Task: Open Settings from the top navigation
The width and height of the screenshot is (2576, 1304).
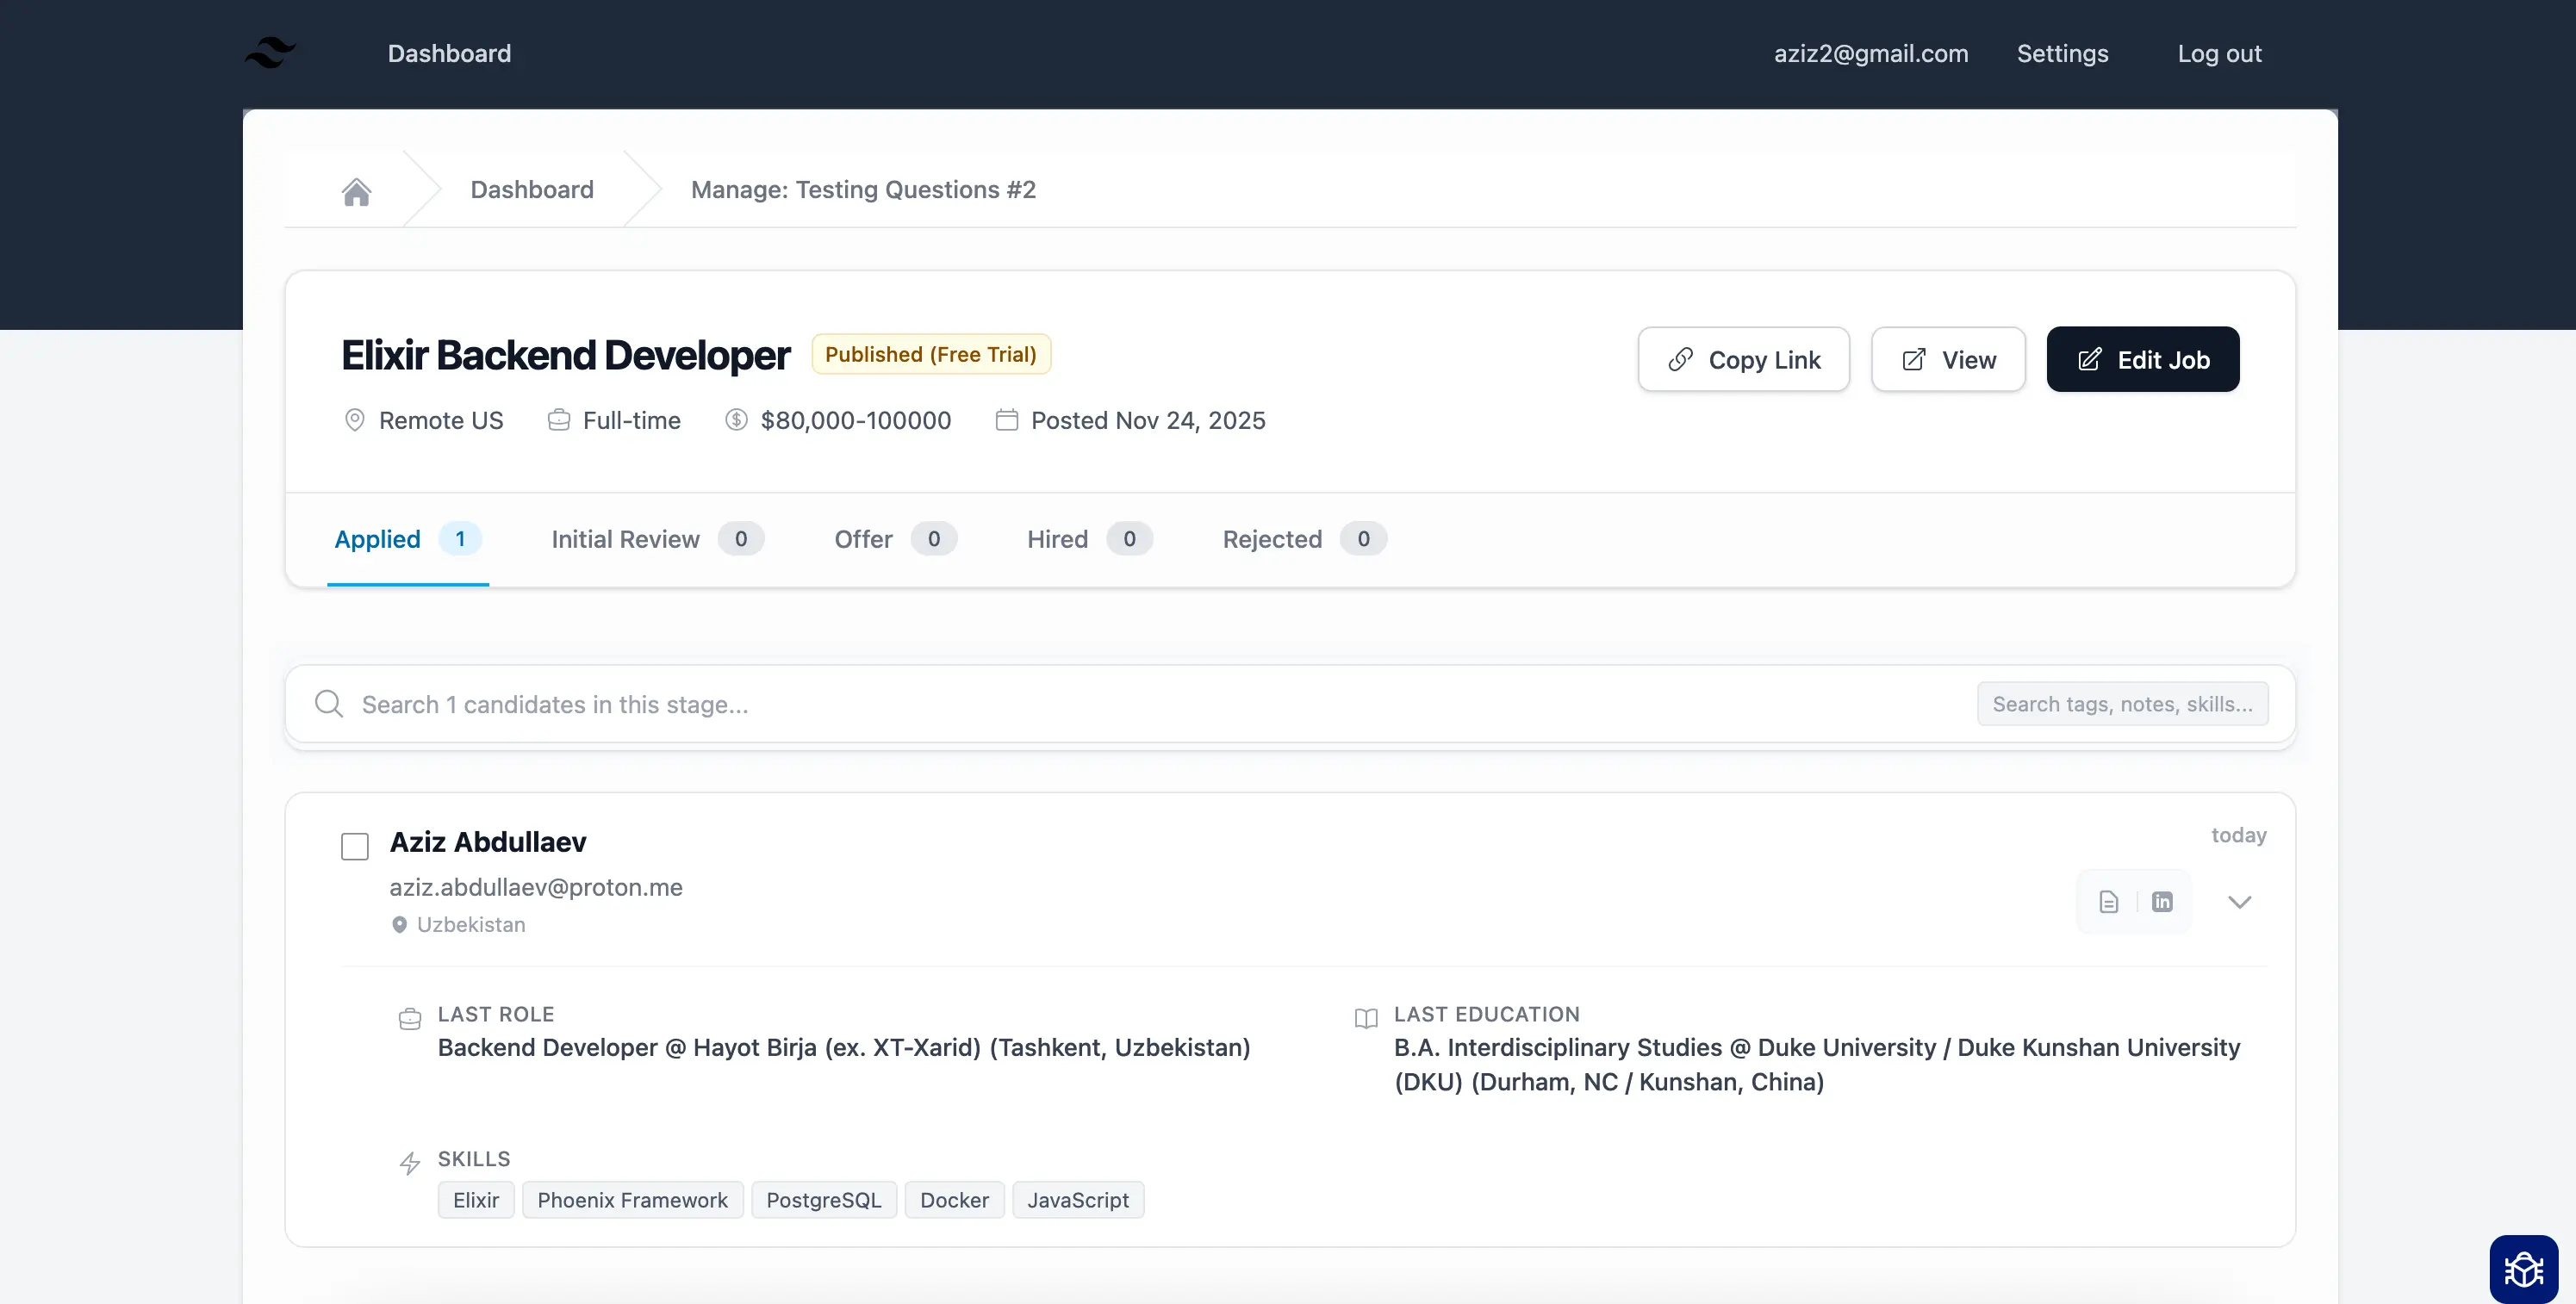Action: (2062, 53)
